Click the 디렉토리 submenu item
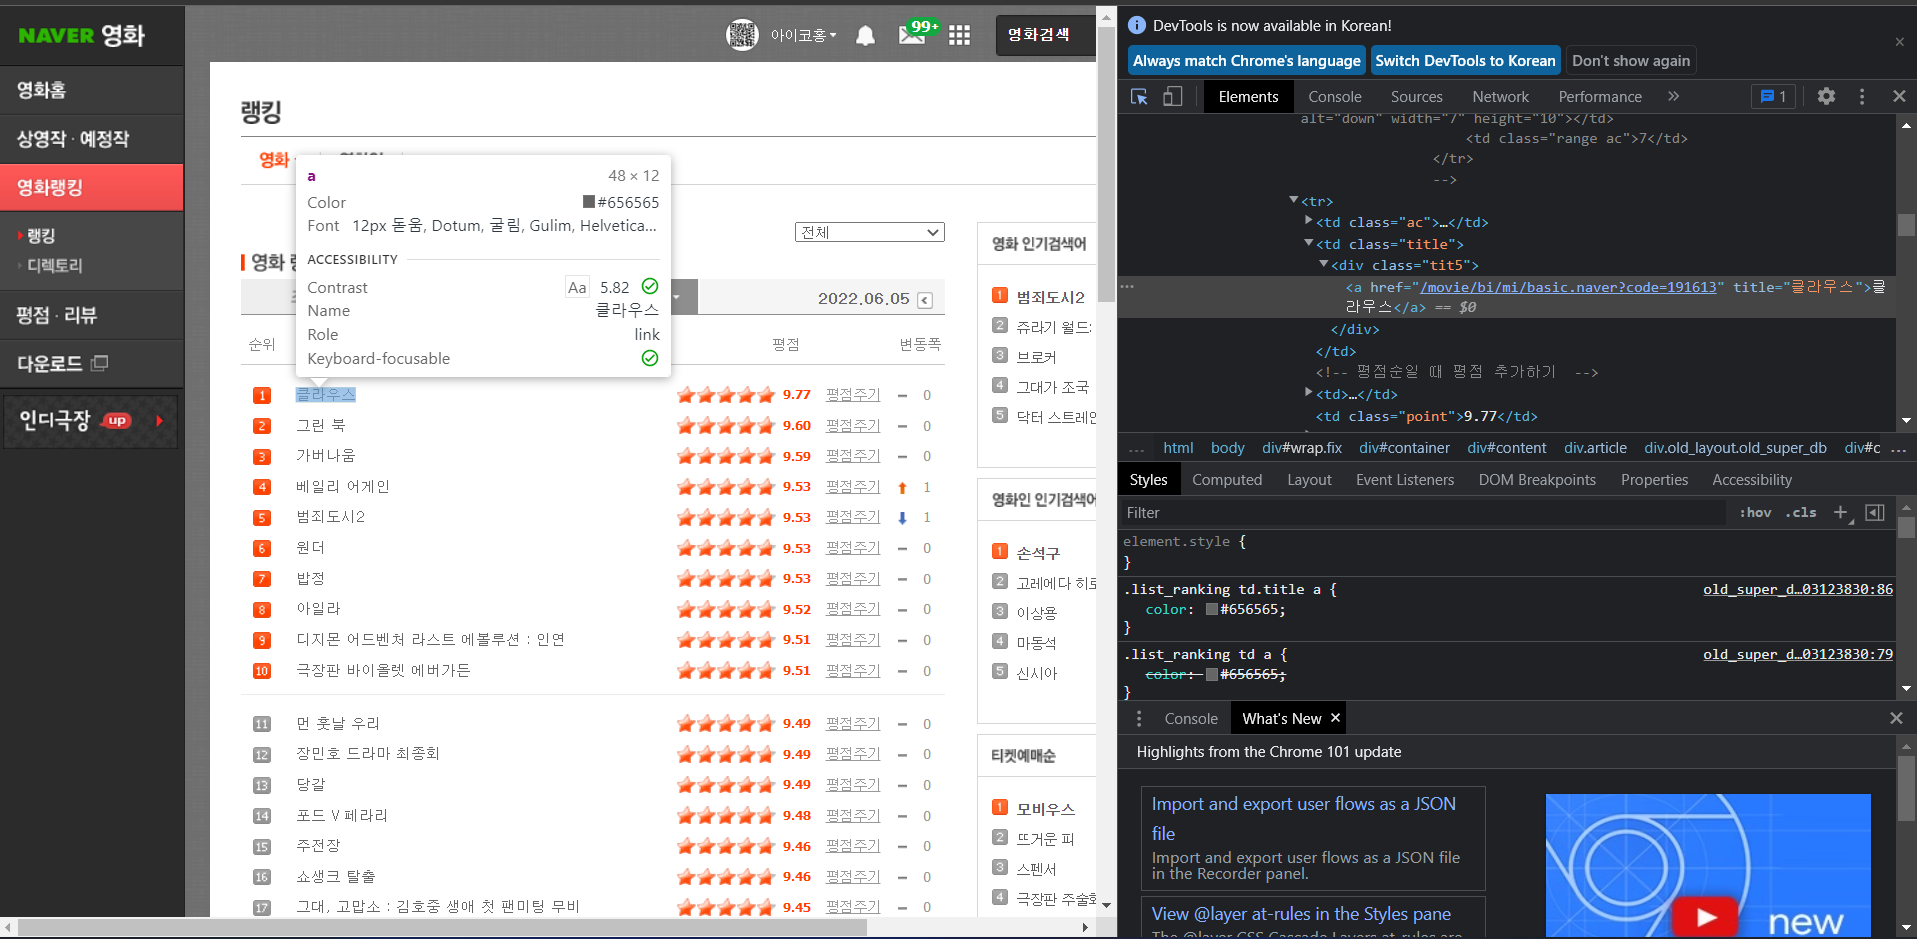The width and height of the screenshot is (1917, 939). point(55,266)
